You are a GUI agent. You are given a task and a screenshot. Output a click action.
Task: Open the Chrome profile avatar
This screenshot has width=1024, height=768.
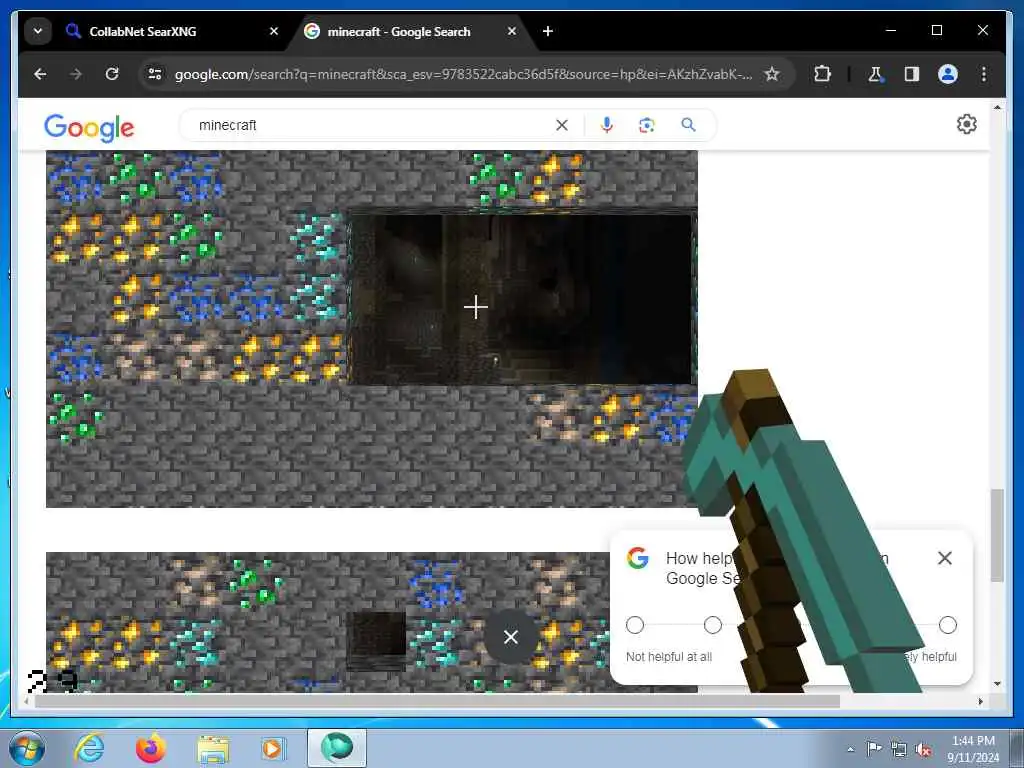tap(948, 74)
